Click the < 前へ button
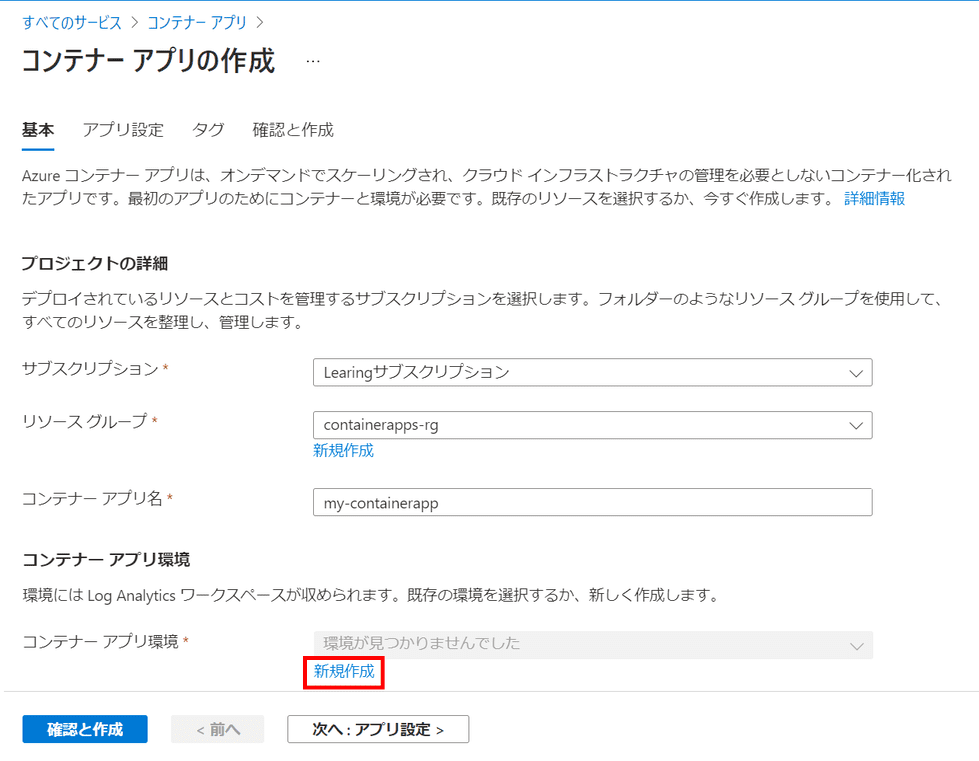 pos(218,729)
